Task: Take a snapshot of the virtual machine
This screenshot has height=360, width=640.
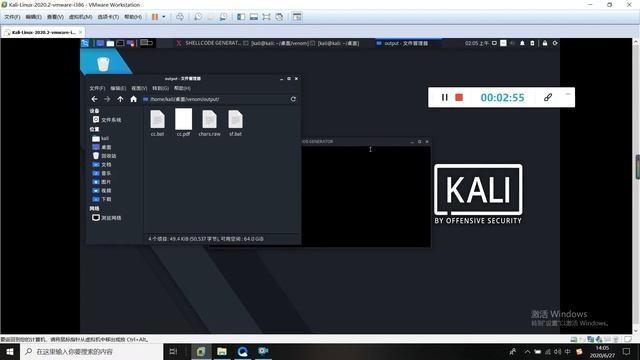Action: 198,17
